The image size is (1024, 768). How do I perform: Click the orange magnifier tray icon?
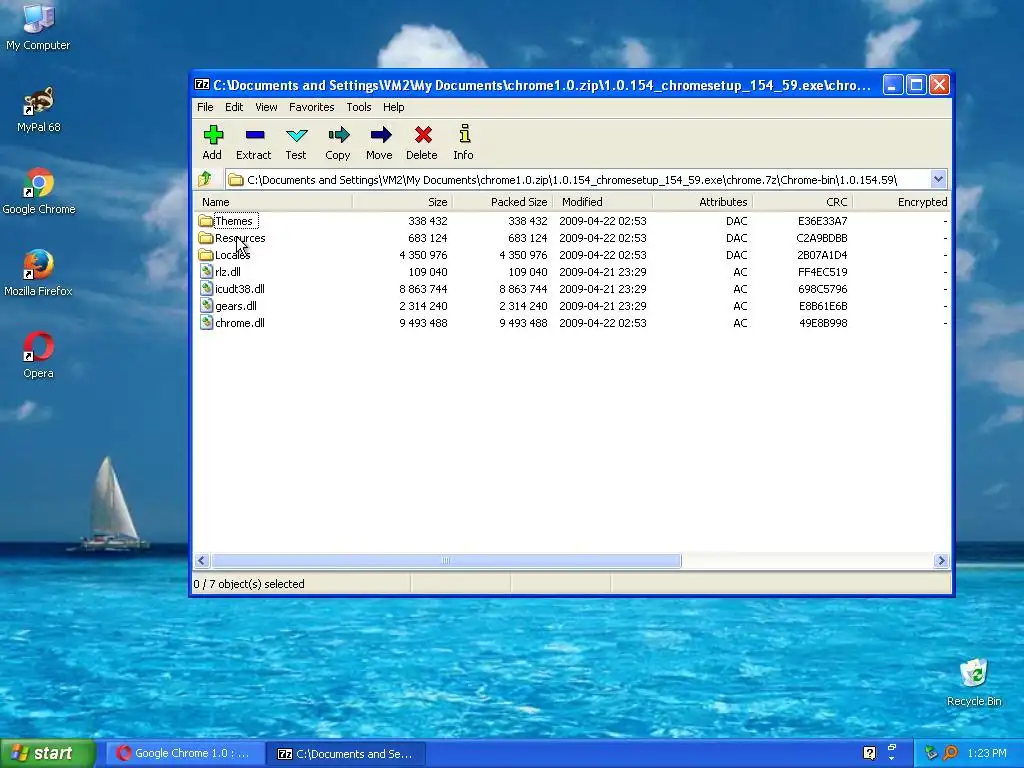point(951,753)
